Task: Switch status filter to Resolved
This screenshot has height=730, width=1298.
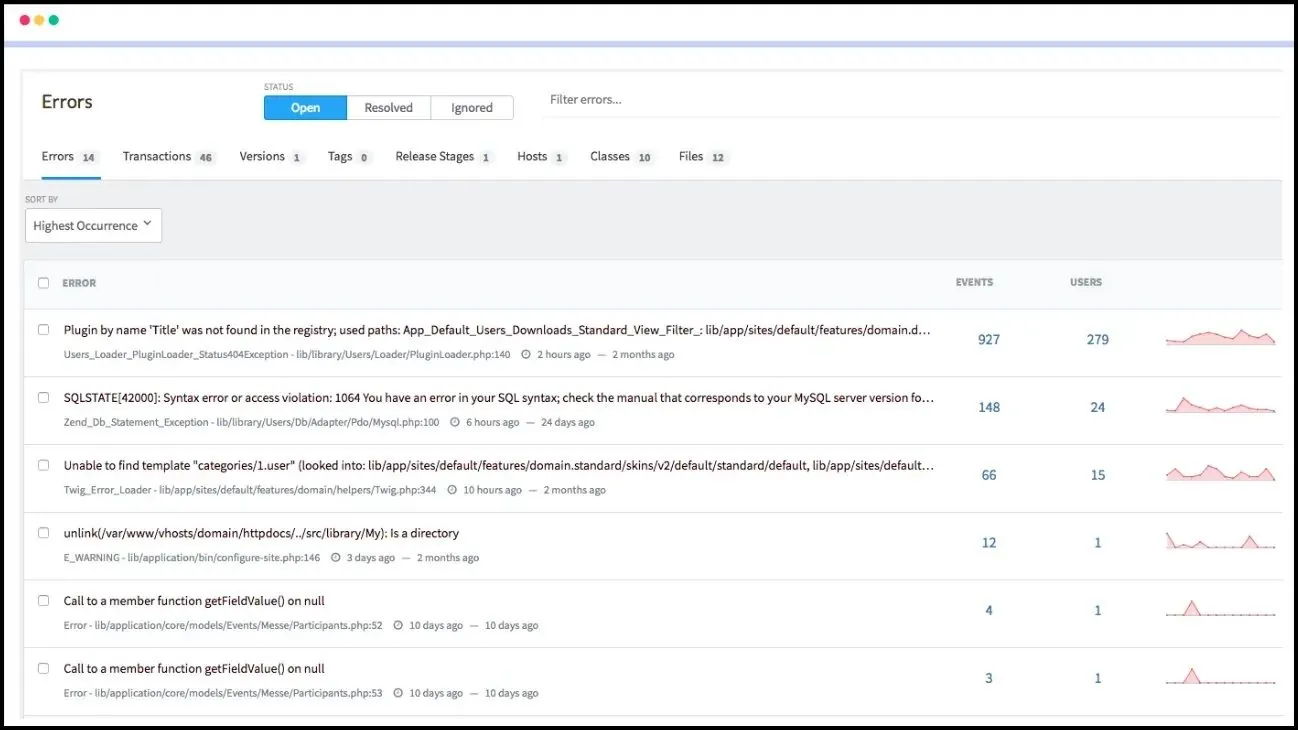Action: point(388,108)
